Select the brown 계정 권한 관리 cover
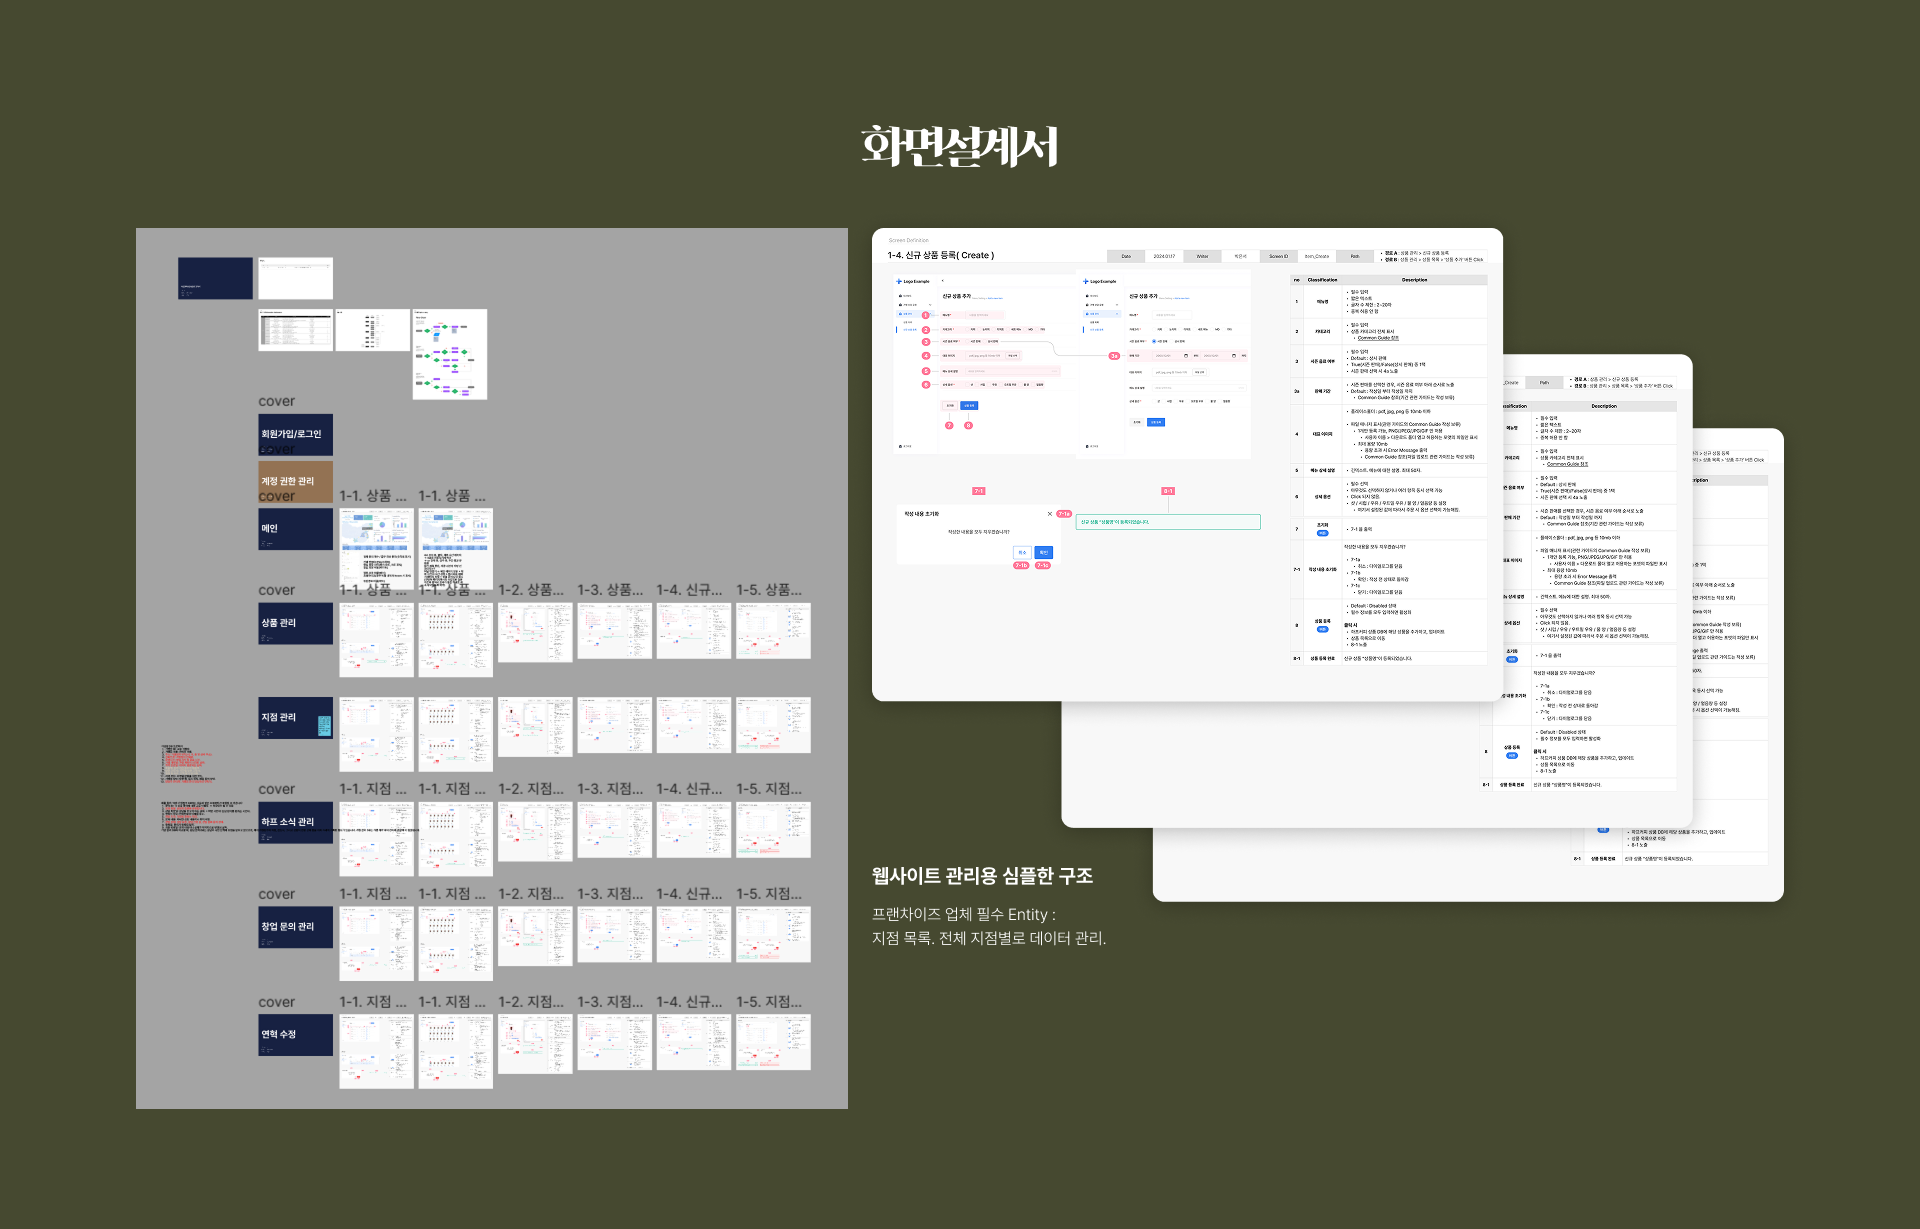 [295, 481]
